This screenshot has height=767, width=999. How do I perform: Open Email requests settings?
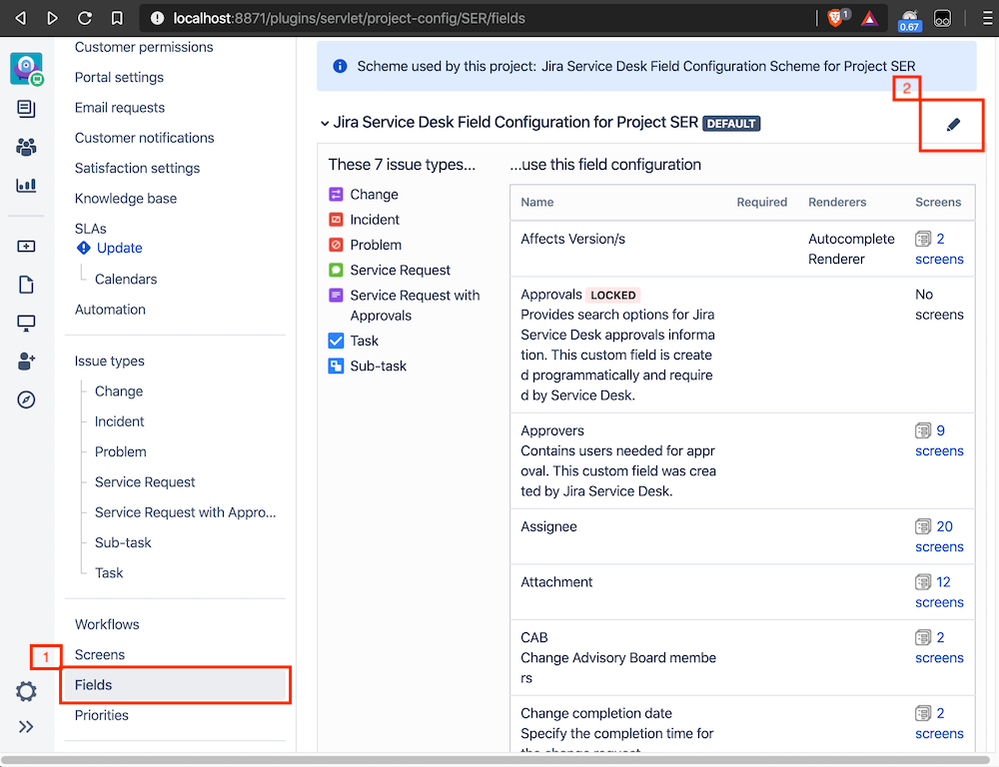pyautogui.click(x=120, y=108)
